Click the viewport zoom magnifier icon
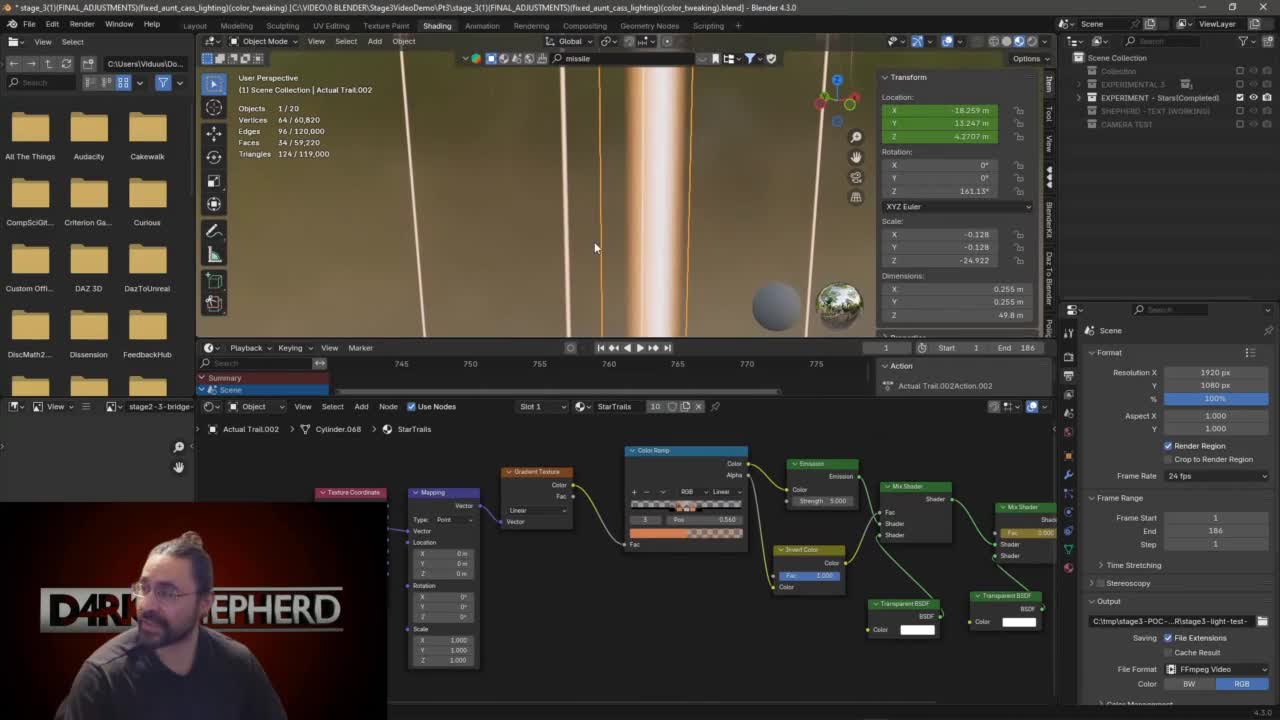 [856, 137]
